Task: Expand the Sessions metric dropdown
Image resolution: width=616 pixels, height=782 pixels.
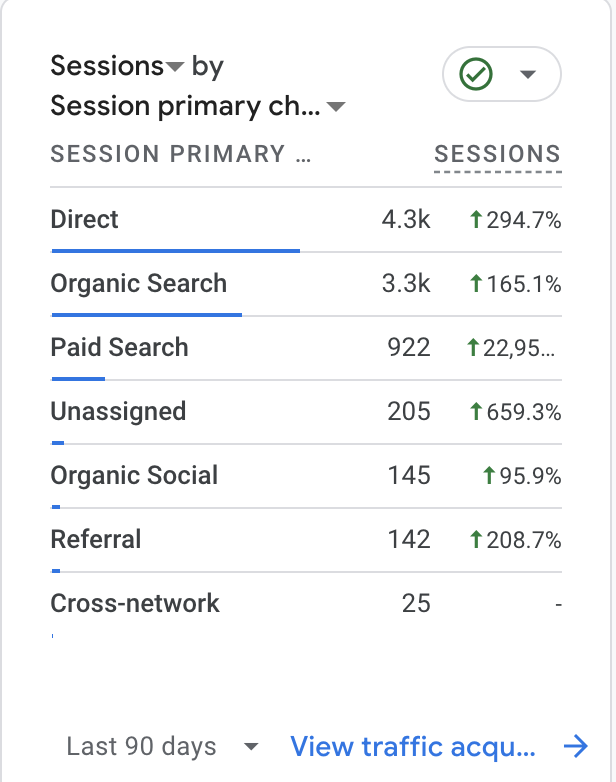Action: 174,67
